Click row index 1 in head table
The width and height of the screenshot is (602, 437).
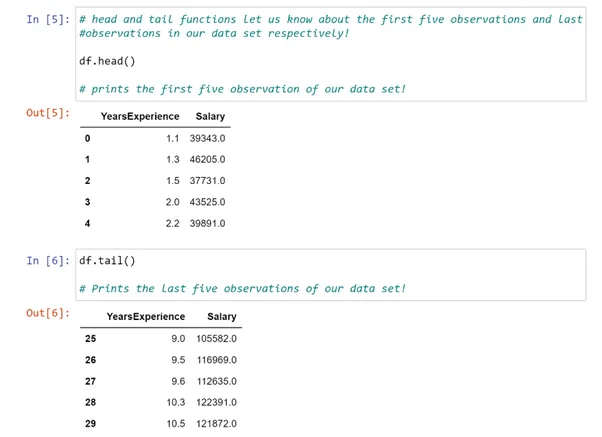point(88,159)
